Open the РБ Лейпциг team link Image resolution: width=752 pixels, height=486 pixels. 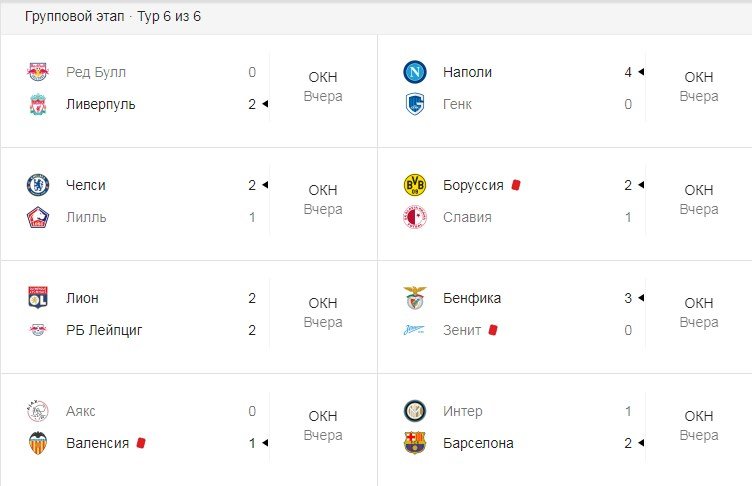(104, 330)
